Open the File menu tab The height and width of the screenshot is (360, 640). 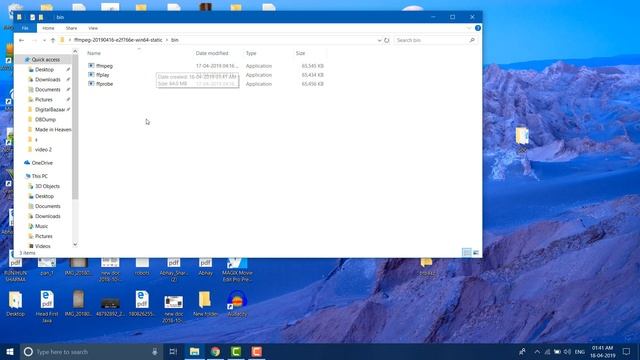click(25, 28)
